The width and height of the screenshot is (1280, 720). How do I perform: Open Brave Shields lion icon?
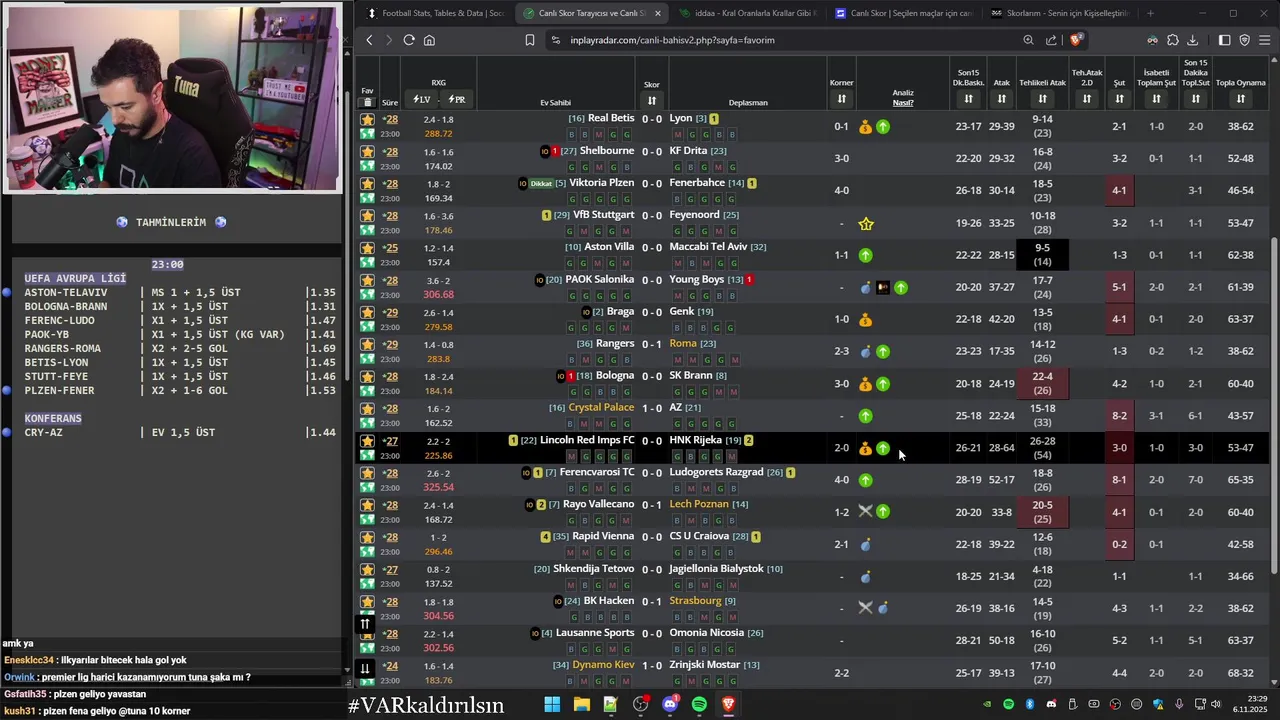click(x=1076, y=40)
